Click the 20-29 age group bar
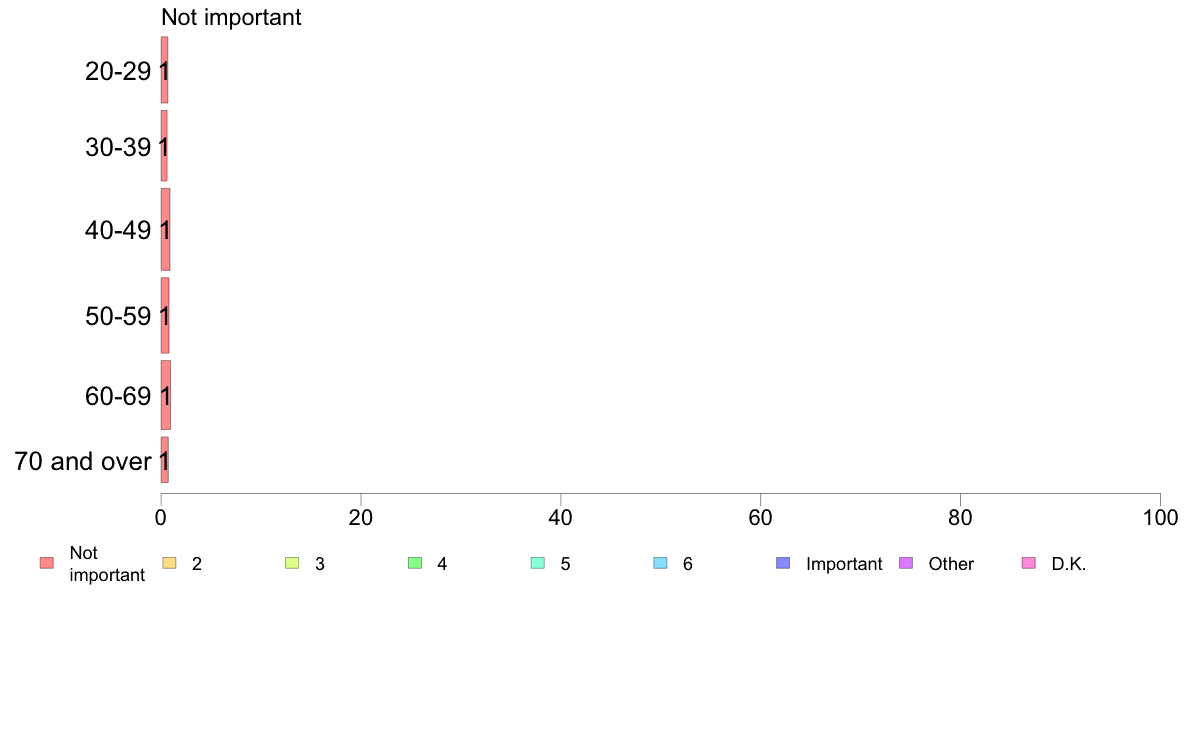The image size is (1188, 736). pos(164,70)
